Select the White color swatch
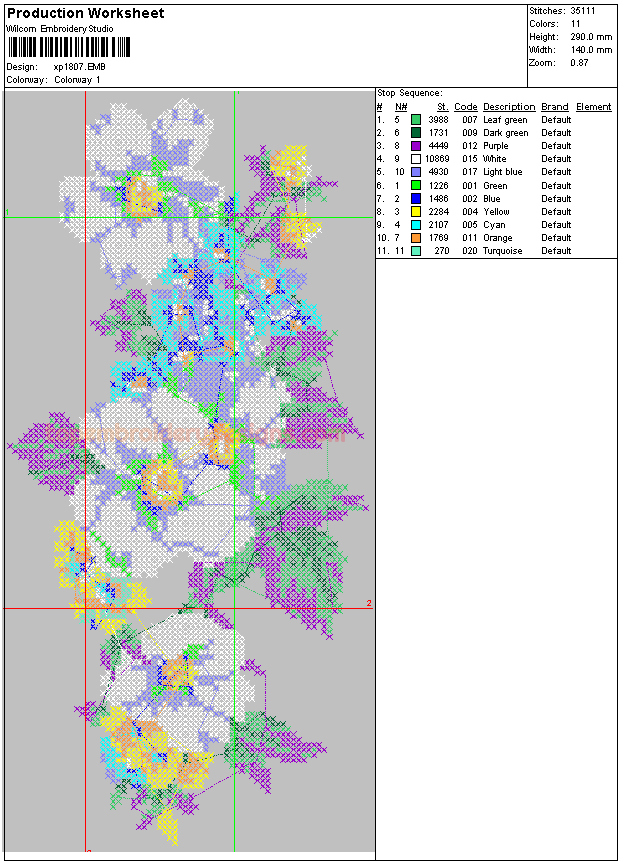The image size is (620, 861). (416, 159)
